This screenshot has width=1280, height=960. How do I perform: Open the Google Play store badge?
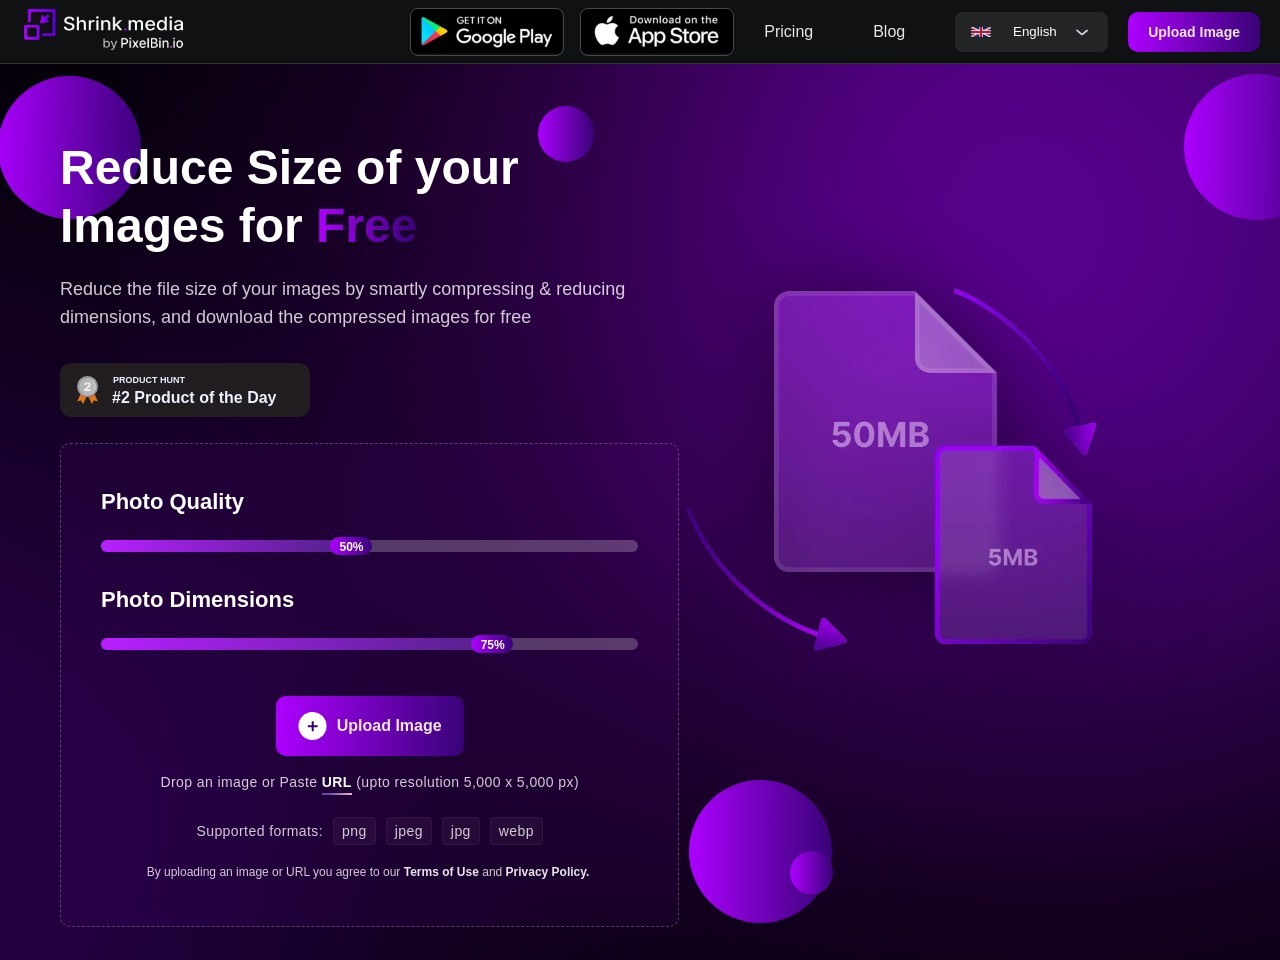point(487,32)
